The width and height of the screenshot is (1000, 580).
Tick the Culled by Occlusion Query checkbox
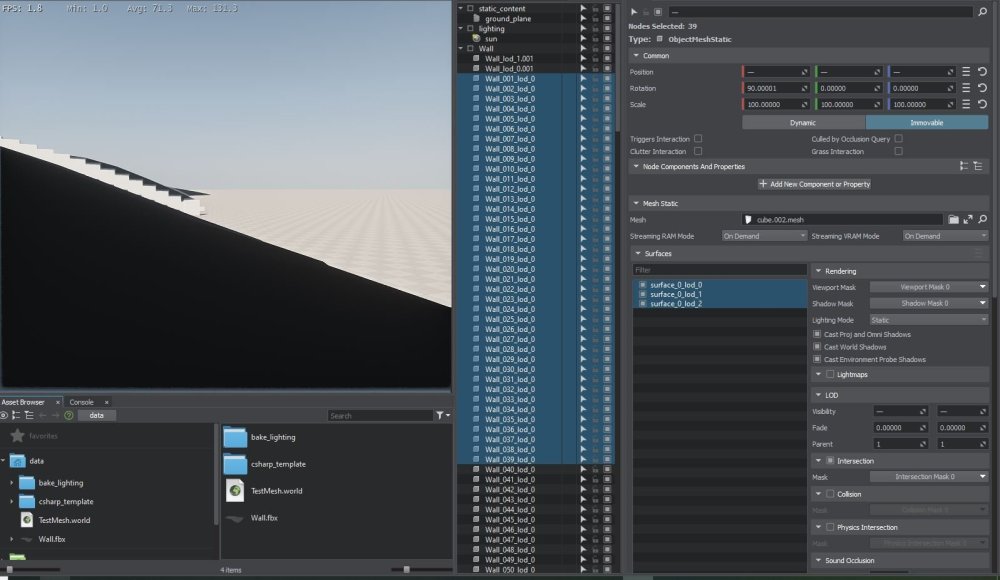tap(898, 139)
